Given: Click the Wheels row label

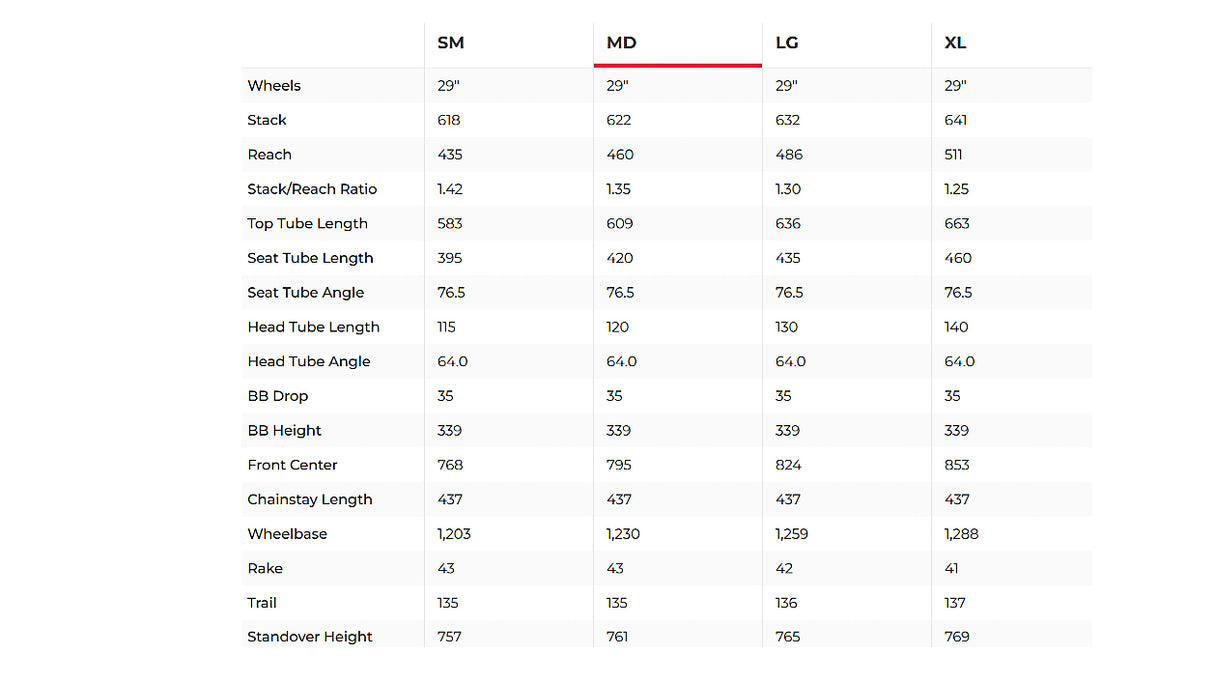Looking at the screenshot, I should click(274, 86).
